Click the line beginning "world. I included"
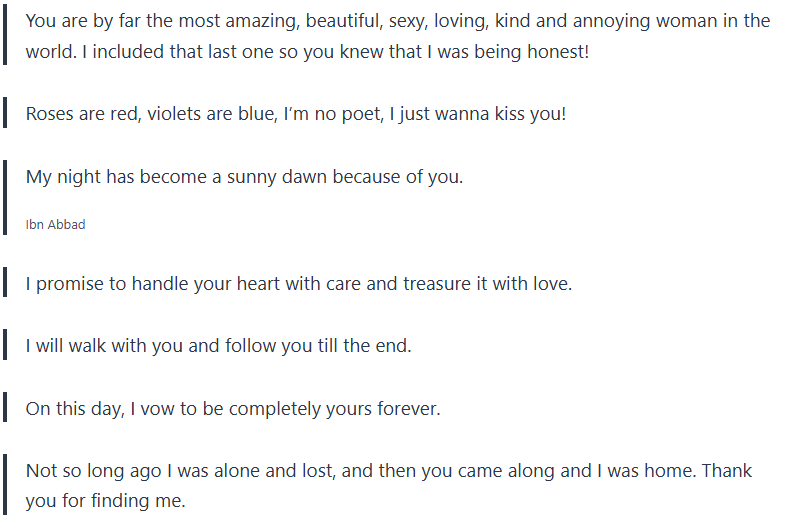 click(x=307, y=50)
